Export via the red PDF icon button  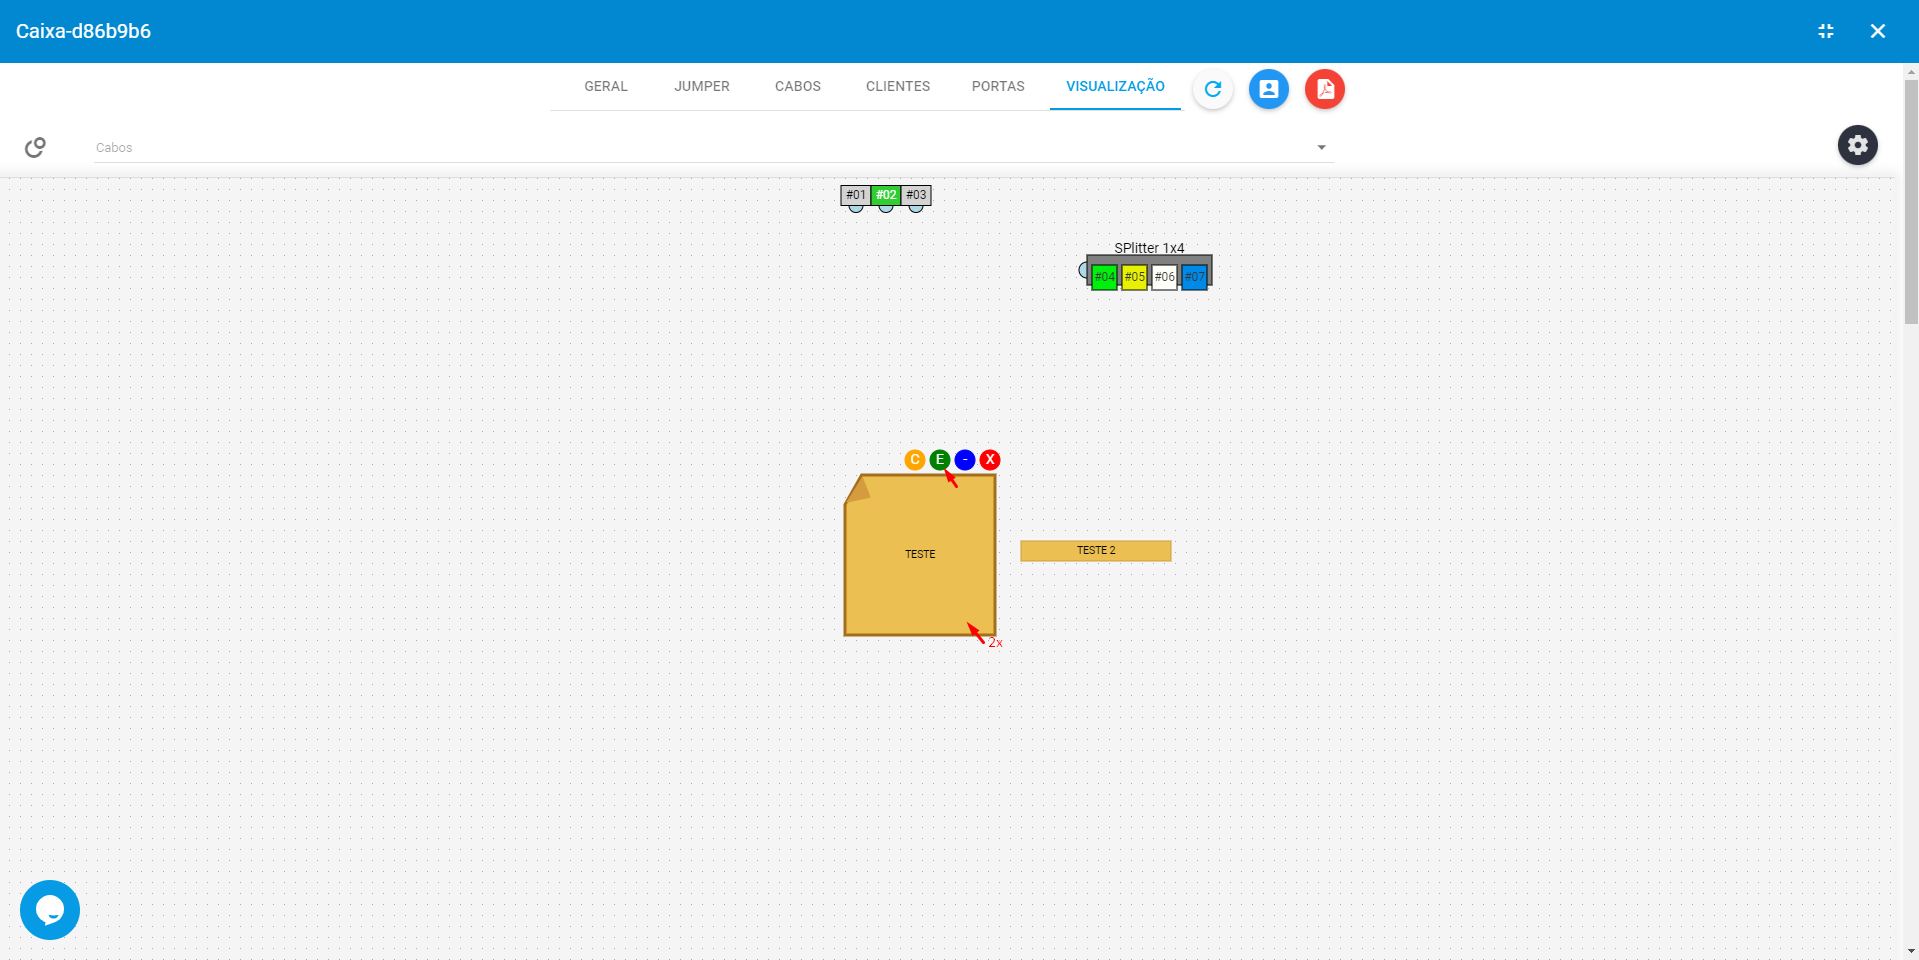click(1325, 89)
